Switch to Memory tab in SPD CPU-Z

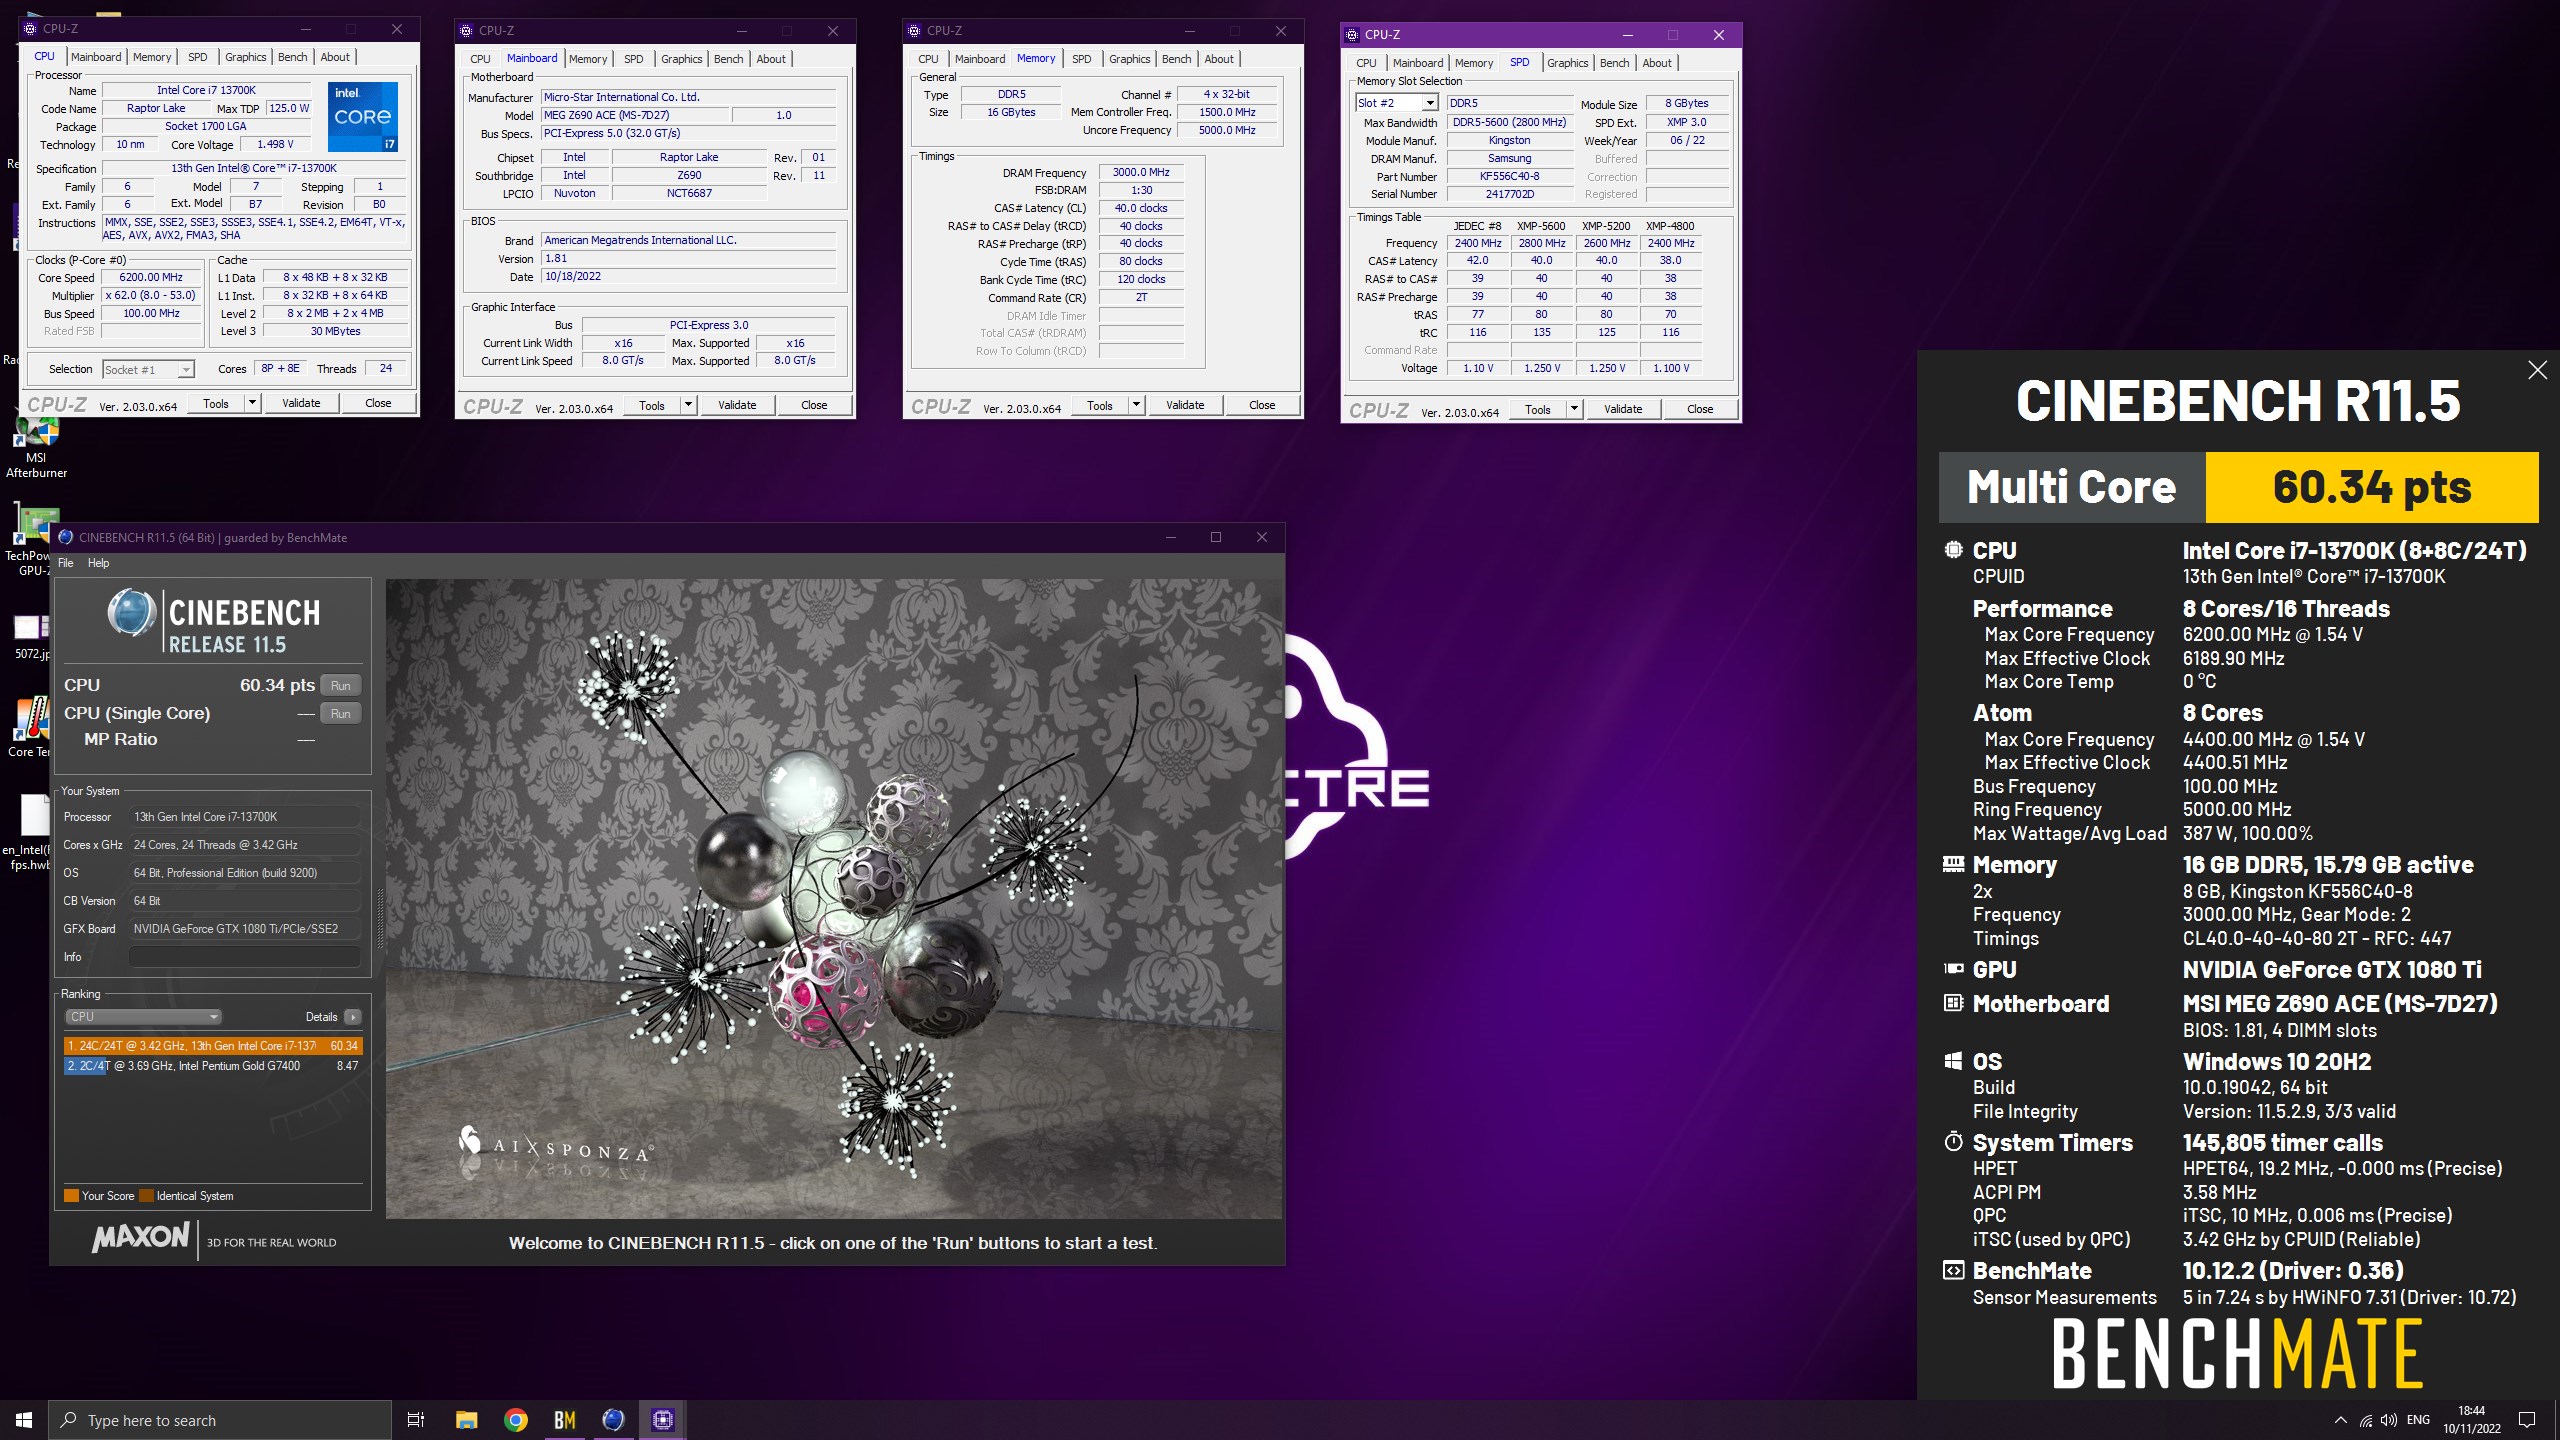coord(1473,63)
